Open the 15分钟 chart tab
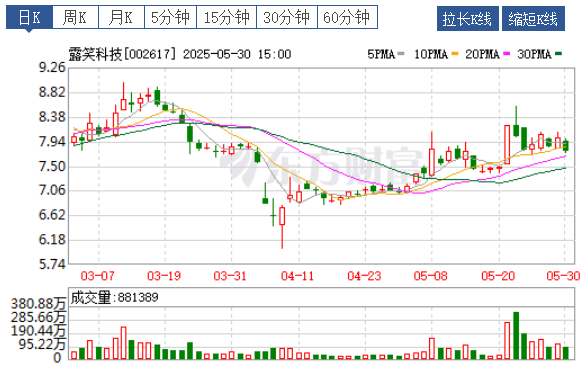The image size is (582, 367). (x=226, y=17)
